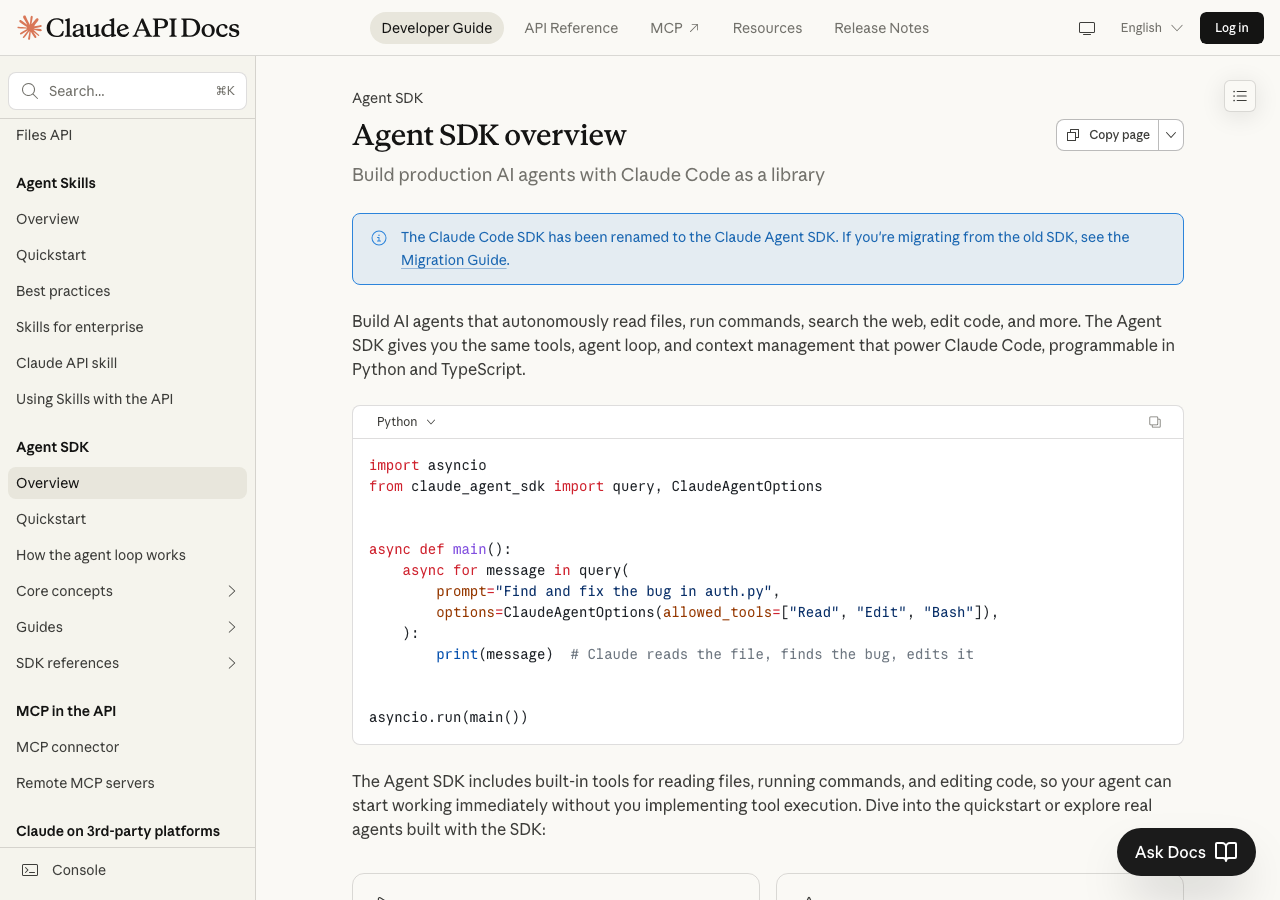Expand the Core concepts section
Image resolution: width=1280 pixels, height=900 pixels.
pos(232,591)
